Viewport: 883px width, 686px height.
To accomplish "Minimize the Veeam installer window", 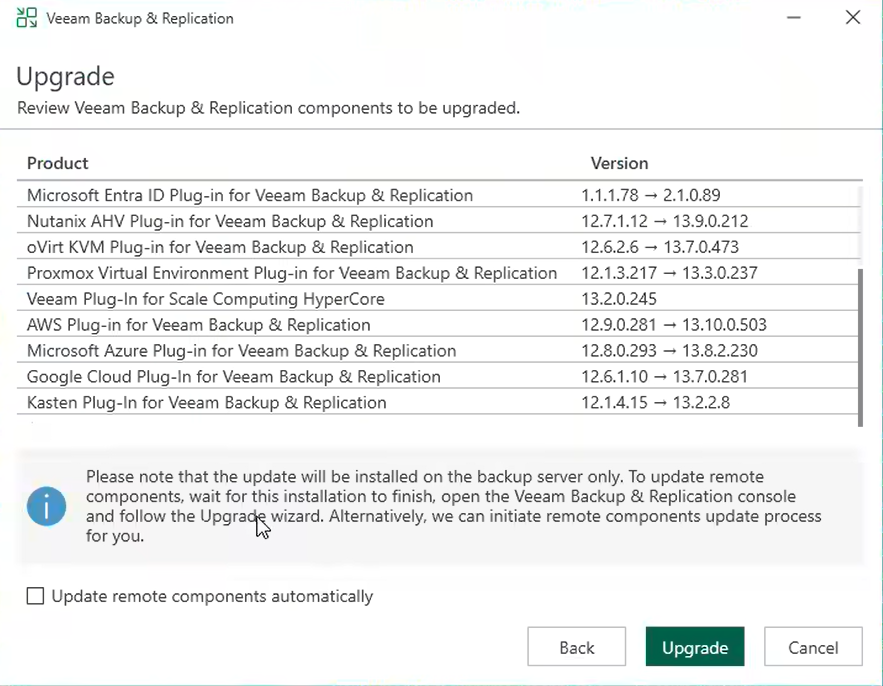I will tap(793, 18).
